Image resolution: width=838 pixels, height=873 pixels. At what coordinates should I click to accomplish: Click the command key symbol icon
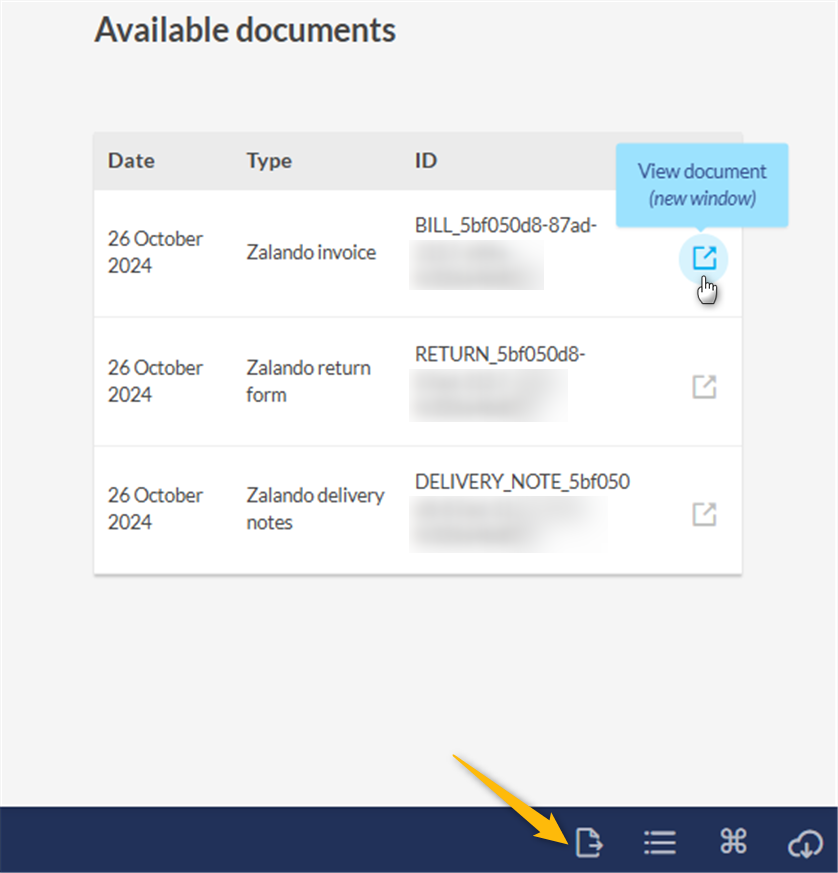733,842
